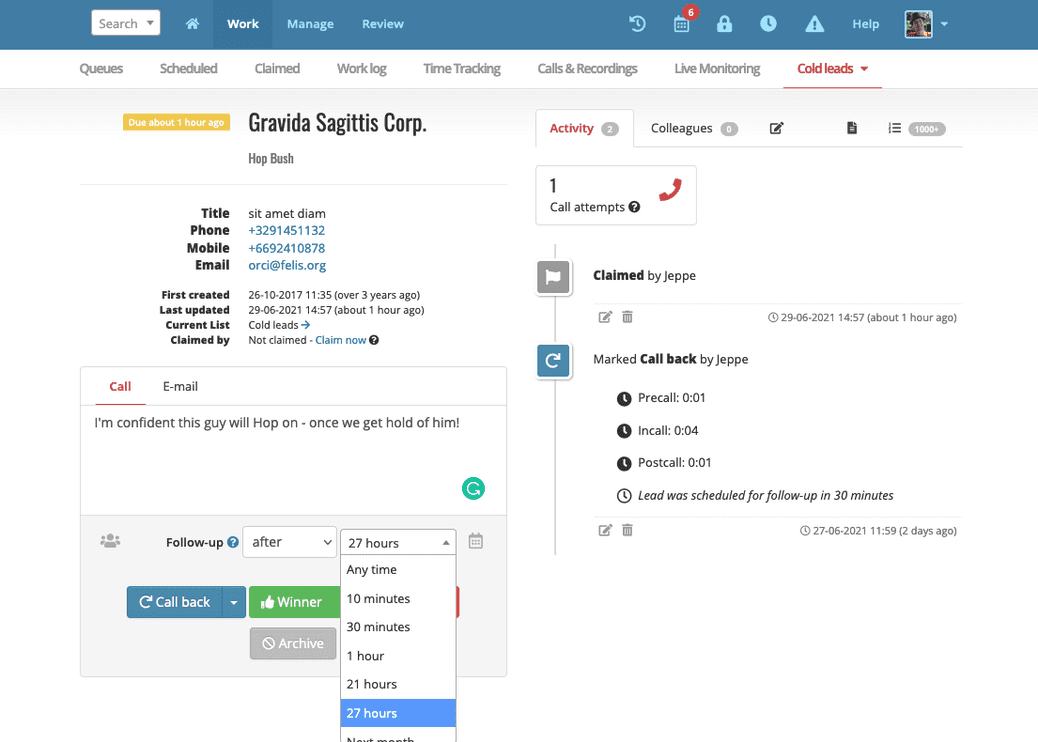Click the user avatar picture
The image size is (1038, 742).
pos(918,24)
